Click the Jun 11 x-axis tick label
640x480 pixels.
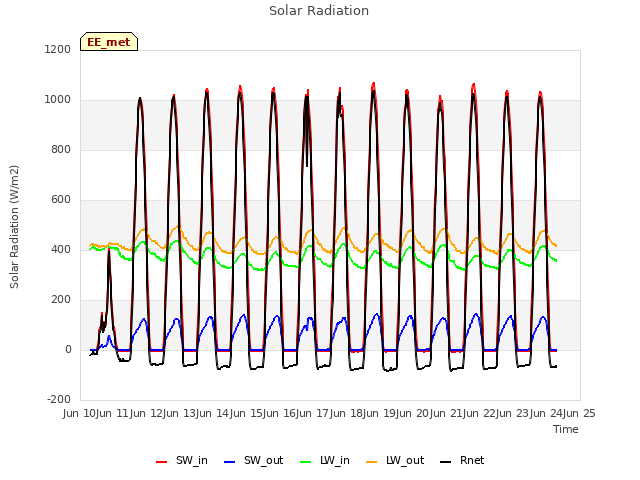(114, 413)
